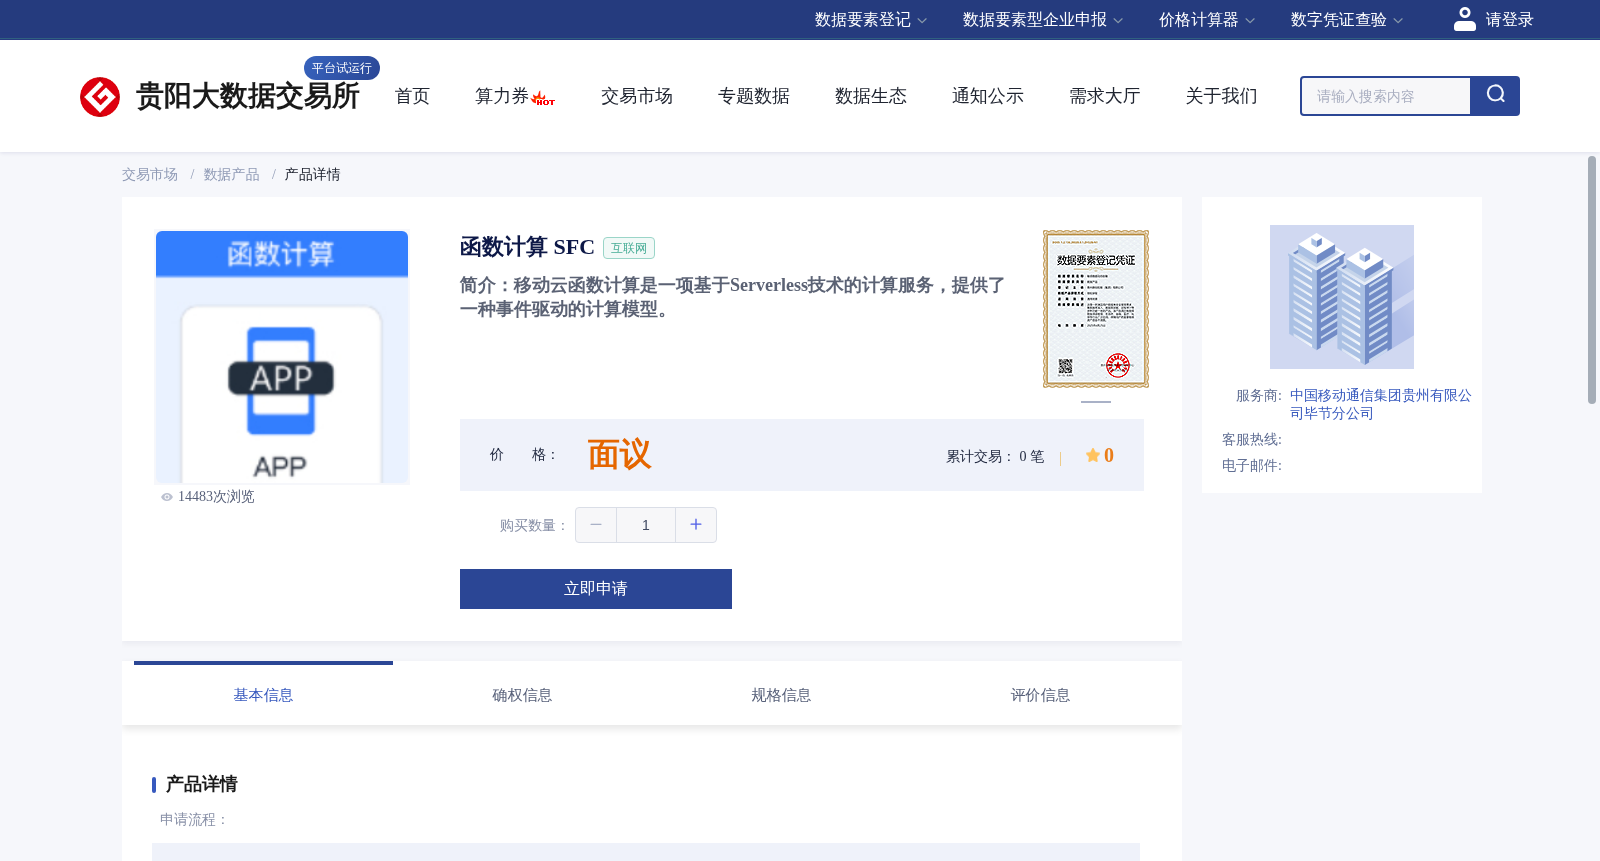Click the 请登录 link
This screenshot has height=861, width=1600.
[x=1509, y=20]
